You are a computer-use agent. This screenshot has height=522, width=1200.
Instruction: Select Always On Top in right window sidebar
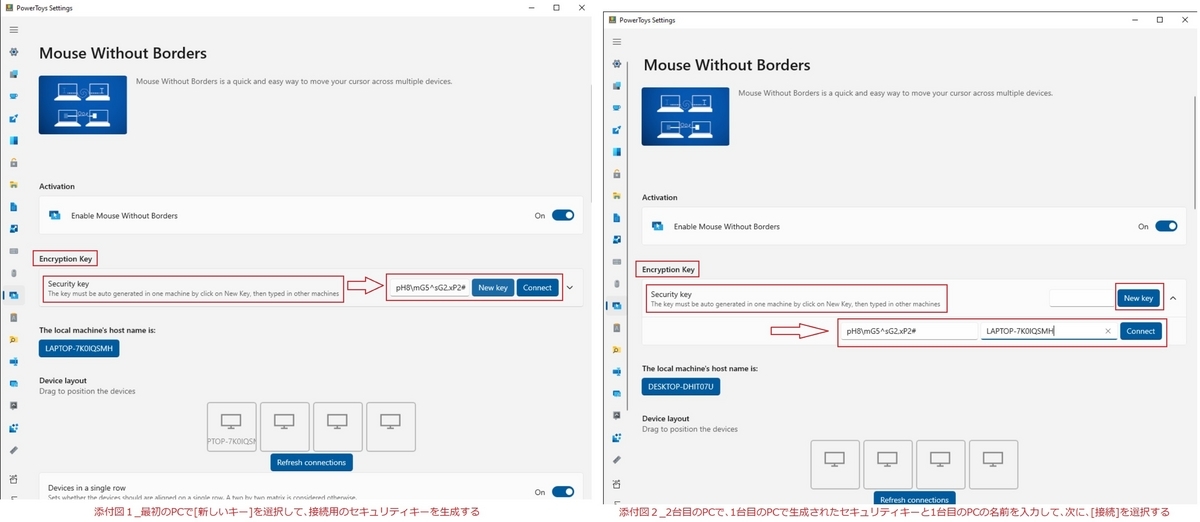click(x=616, y=85)
